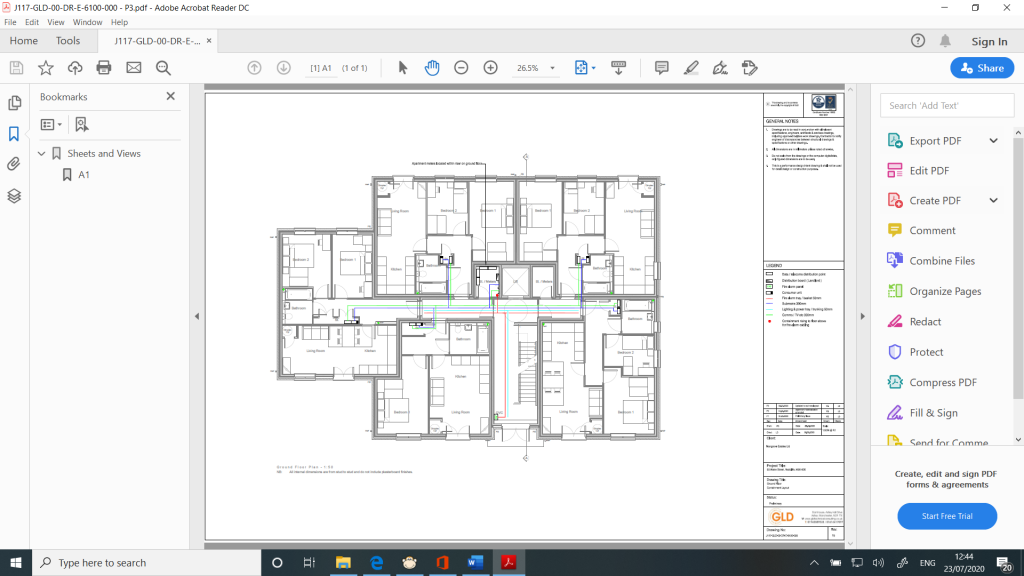The image size is (1024, 576).
Task: Expand Export PDF options
Action: click(x=993, y=140)
